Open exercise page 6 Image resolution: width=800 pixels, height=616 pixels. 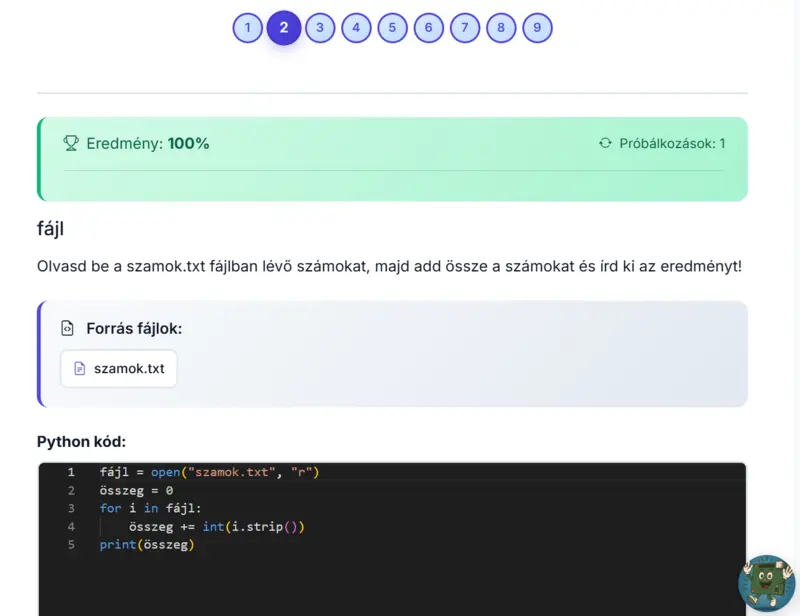(428, 28)
